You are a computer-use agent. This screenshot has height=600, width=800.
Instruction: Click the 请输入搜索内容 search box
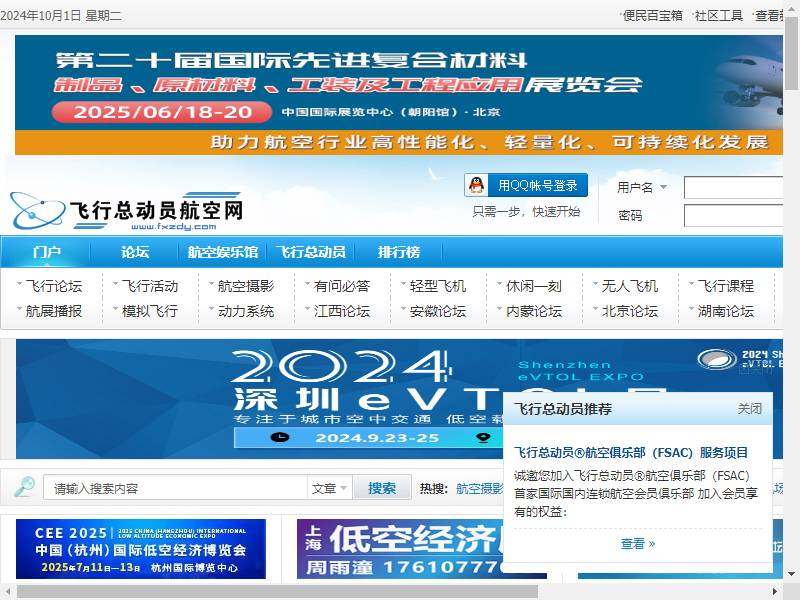click(176, 488)
